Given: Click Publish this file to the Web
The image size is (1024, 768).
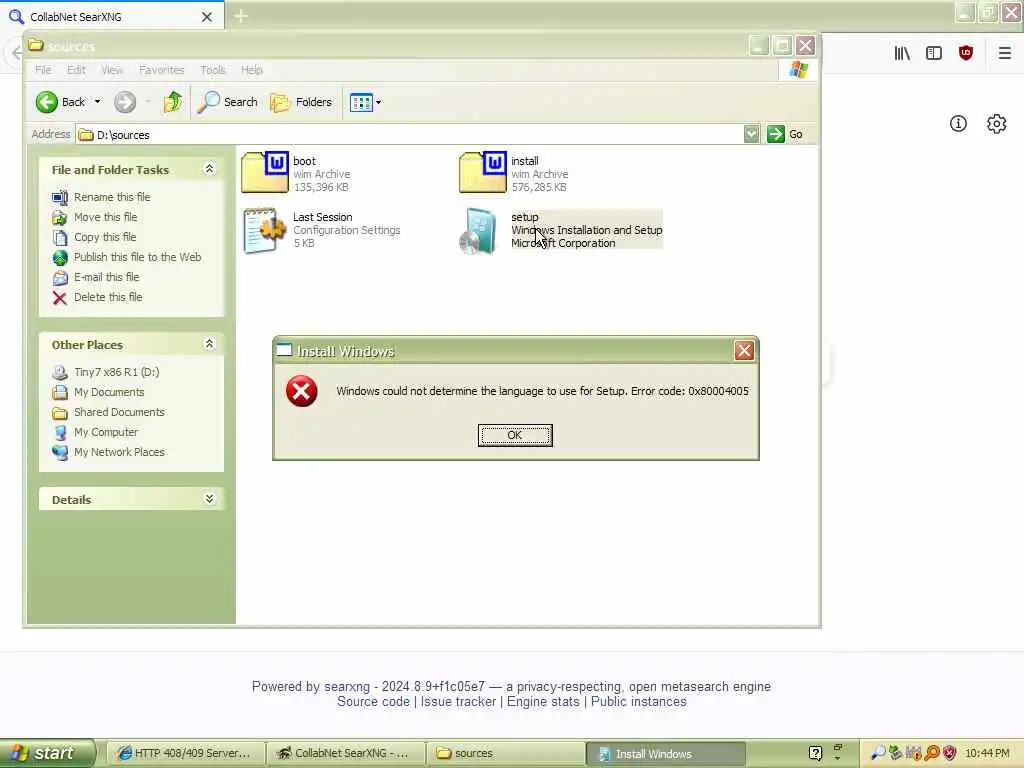Looking at the screenshot, I should [137, 257].
